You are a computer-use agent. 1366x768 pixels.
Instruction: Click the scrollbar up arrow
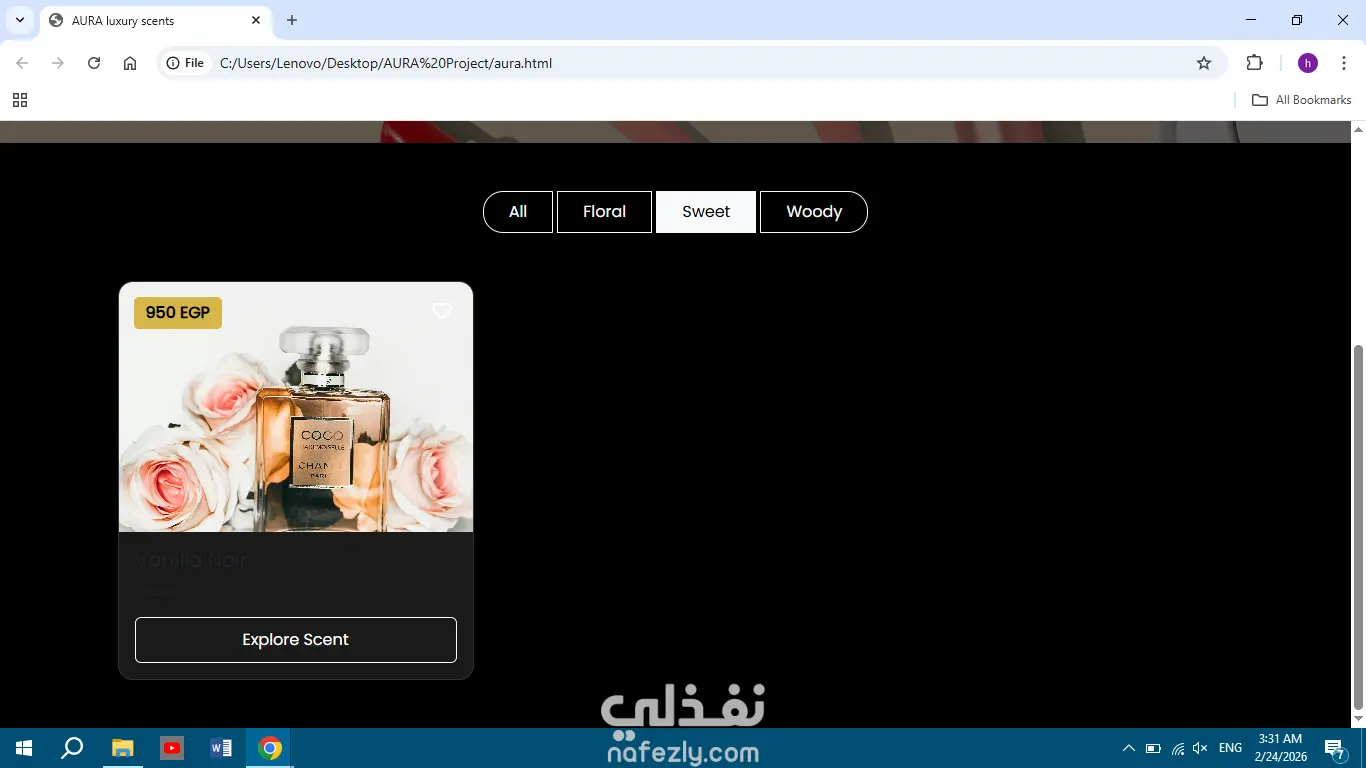[1358, 129]
